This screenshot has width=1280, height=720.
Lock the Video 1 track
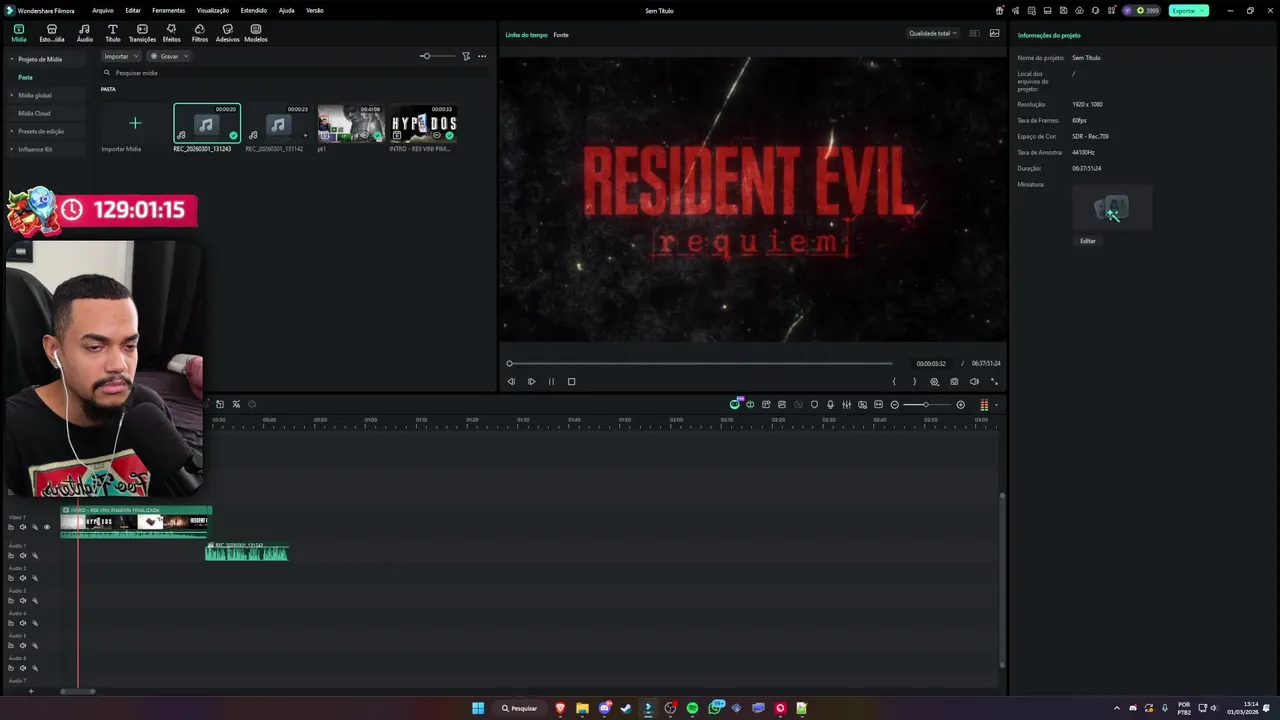coord(11,527)
